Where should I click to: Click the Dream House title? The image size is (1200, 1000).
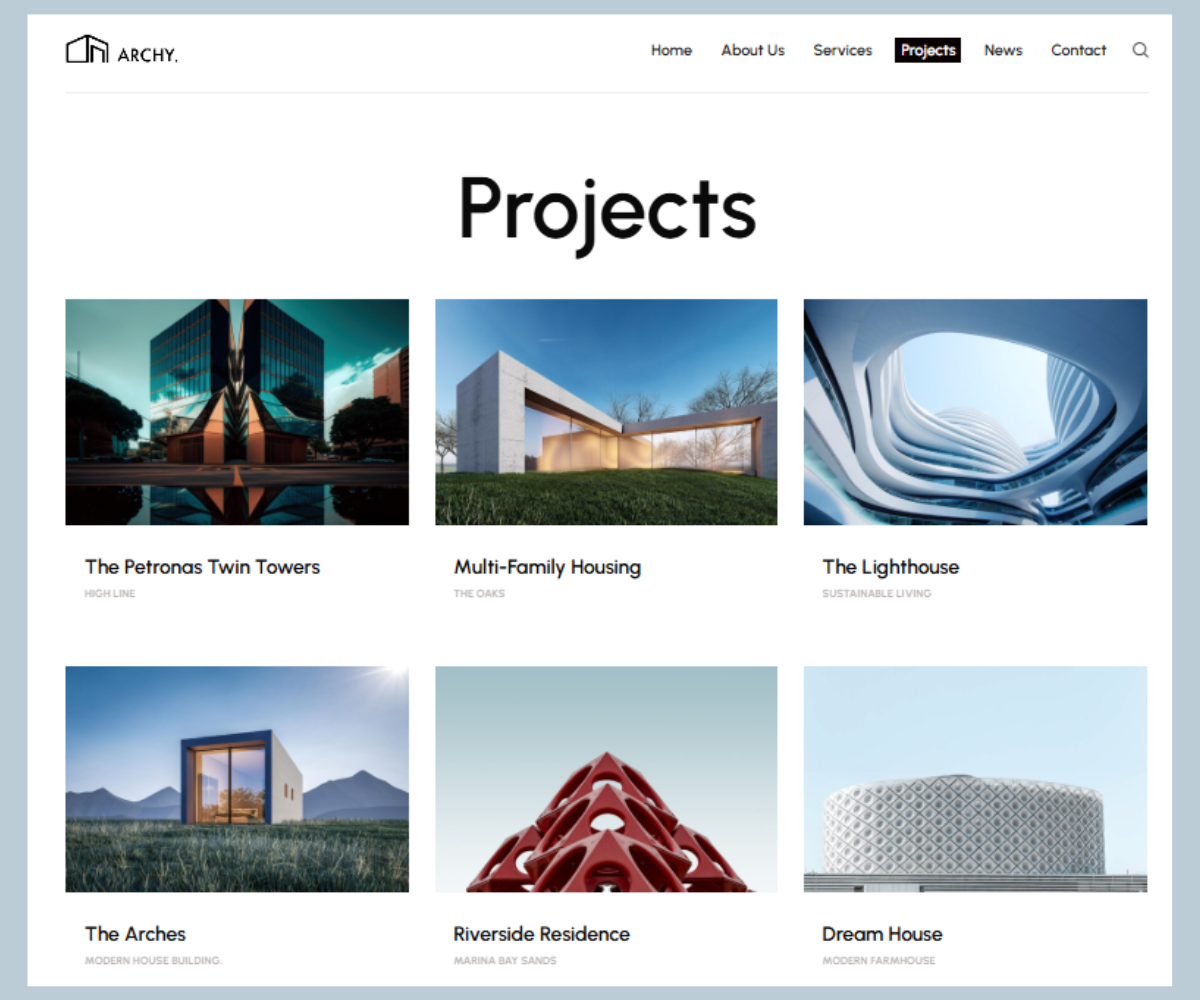click(882, 934)
